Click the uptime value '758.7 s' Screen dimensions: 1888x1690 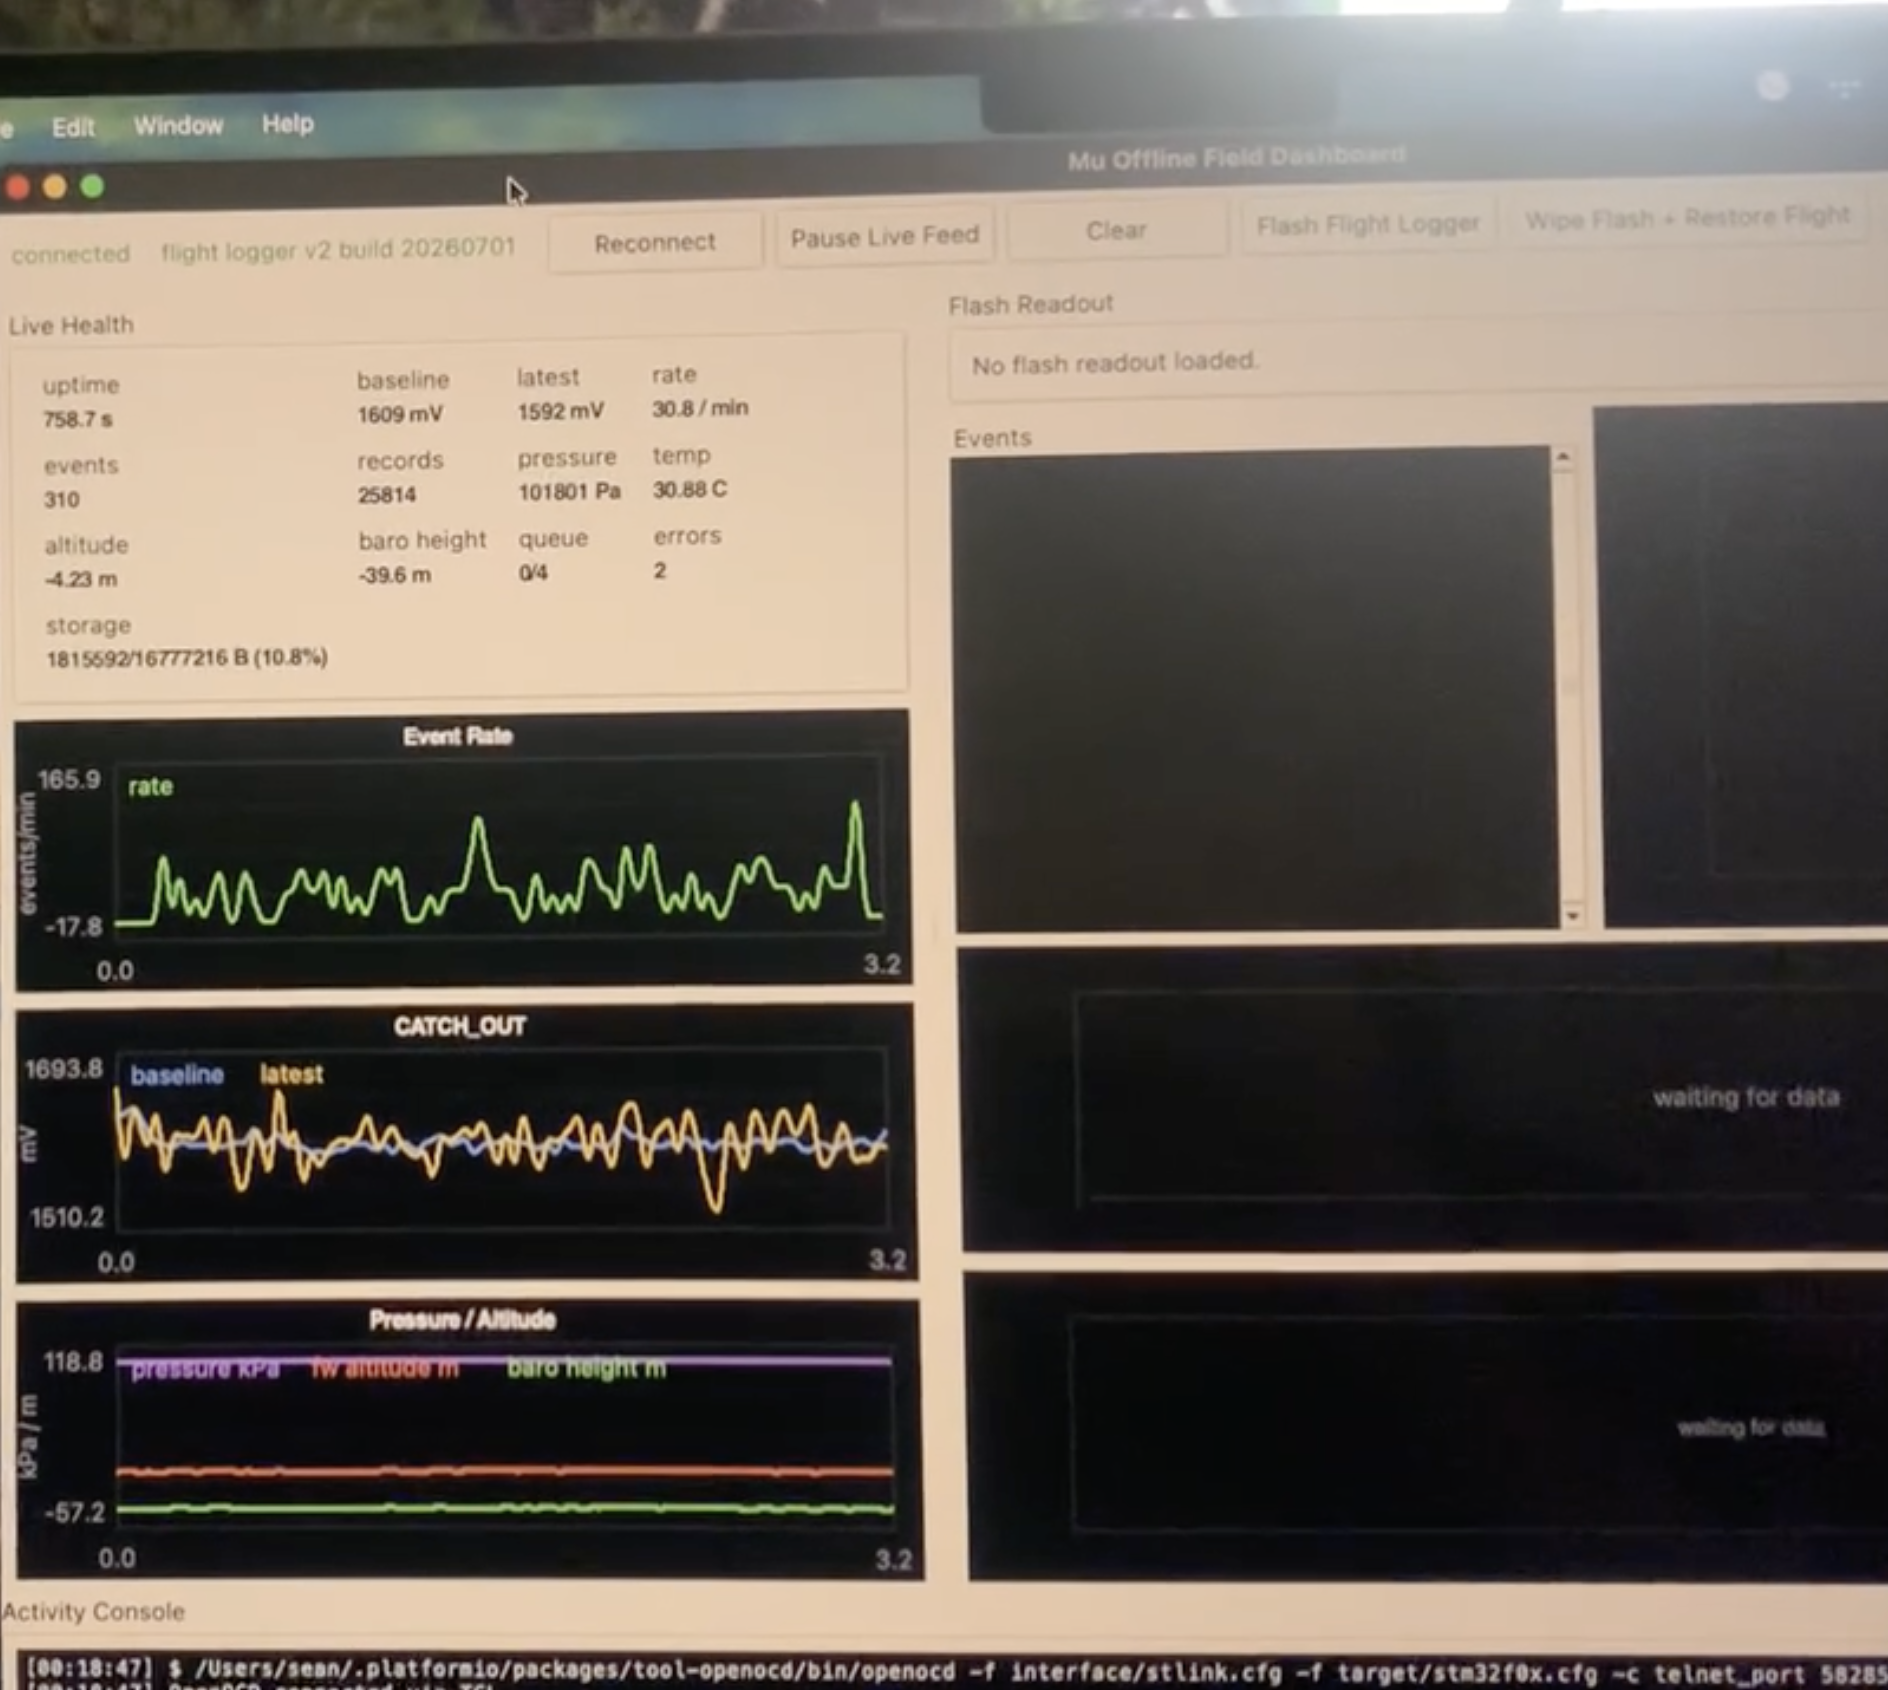[x=78, y=419]
